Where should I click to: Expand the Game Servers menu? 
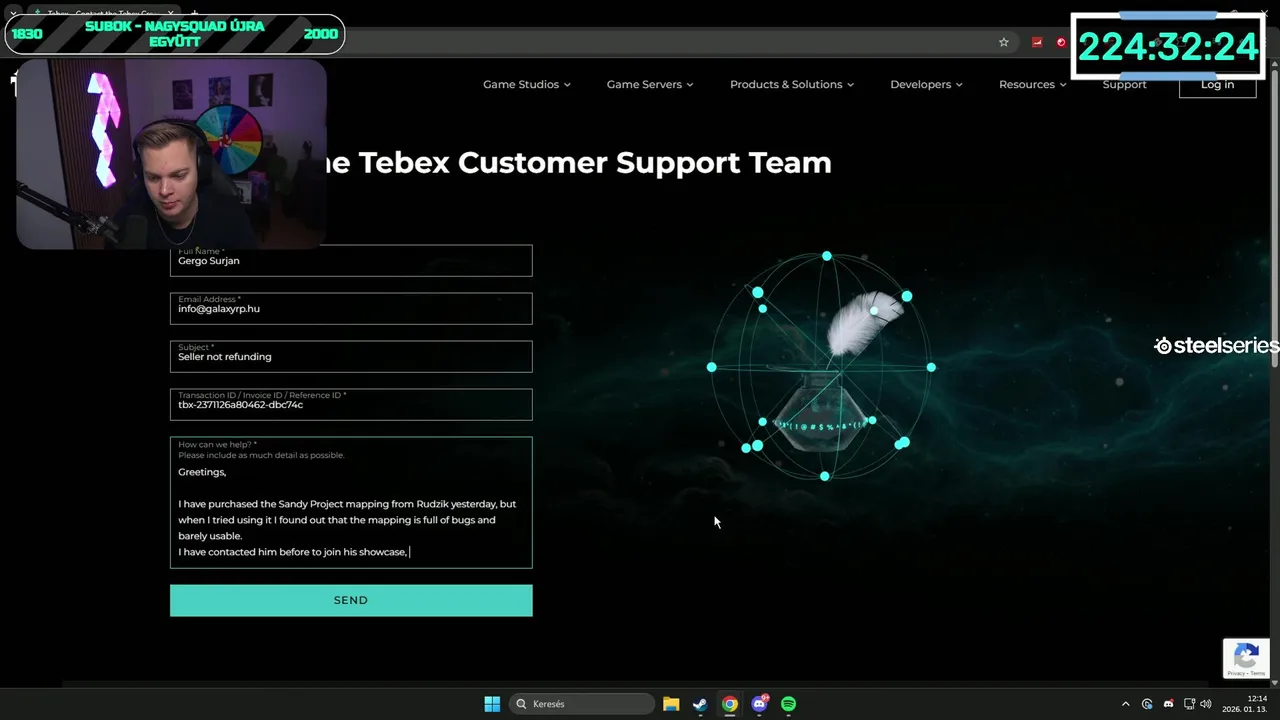[x=649, y=84]
